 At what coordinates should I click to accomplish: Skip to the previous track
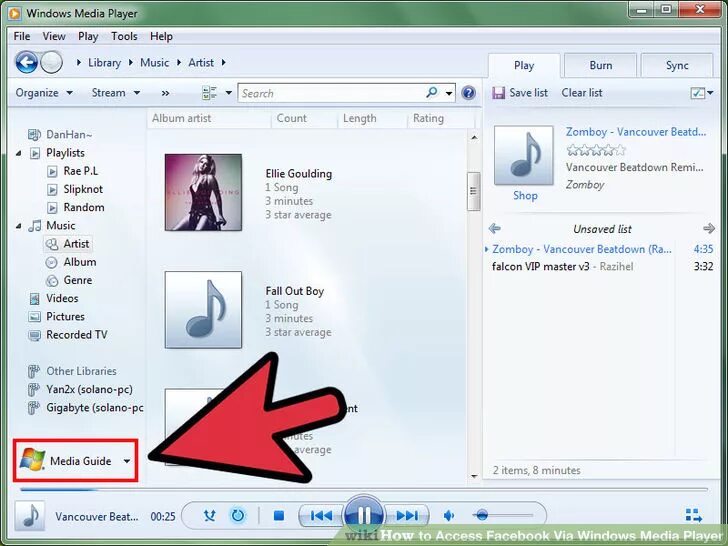click(321, 515)
